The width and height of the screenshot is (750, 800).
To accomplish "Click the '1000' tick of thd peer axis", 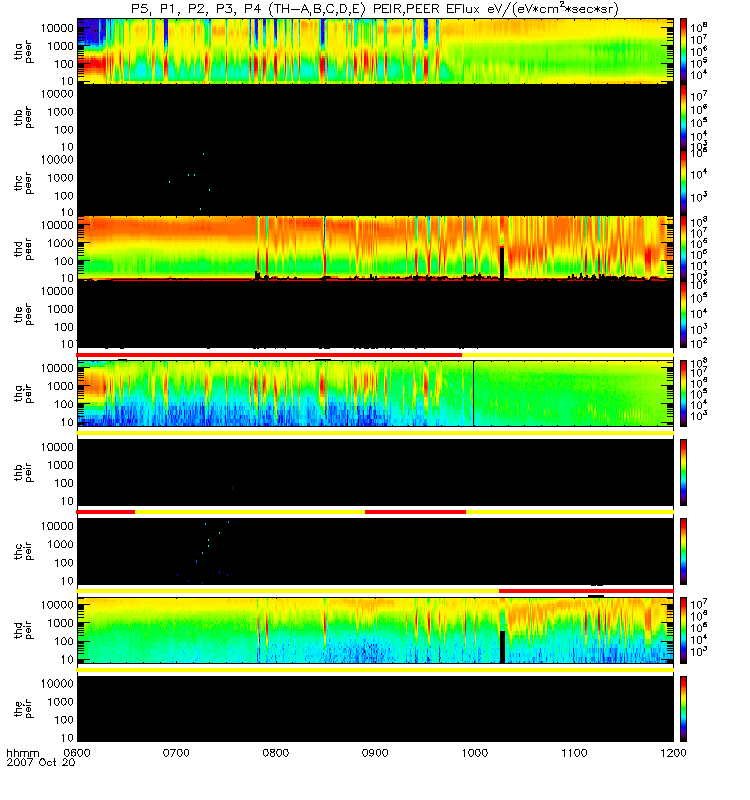I will coord(61,243).
